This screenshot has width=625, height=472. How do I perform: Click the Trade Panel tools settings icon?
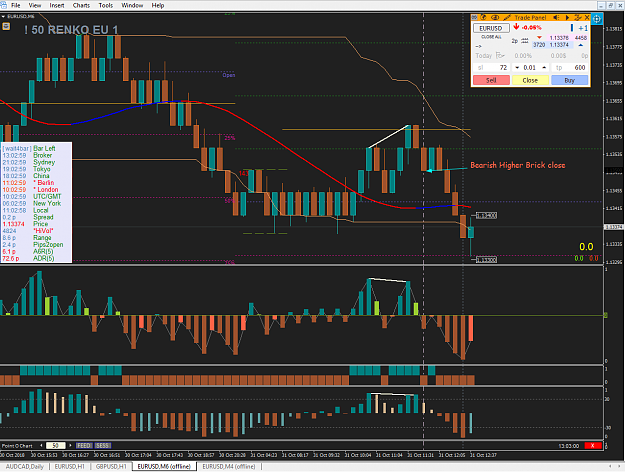pos(578,18)
